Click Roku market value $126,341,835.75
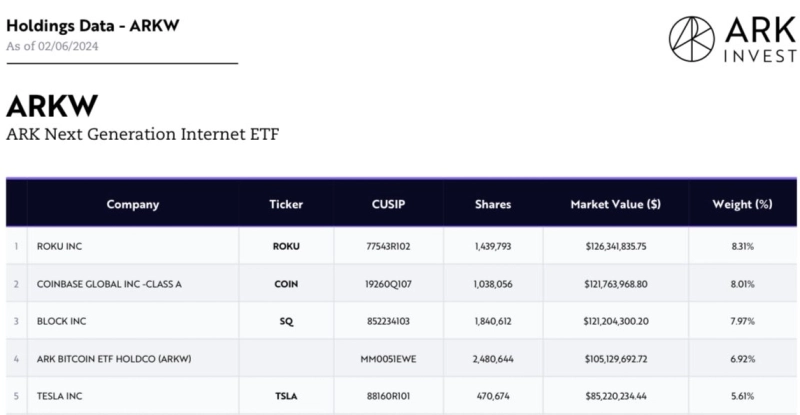800x415 pixels. (614, 246)
